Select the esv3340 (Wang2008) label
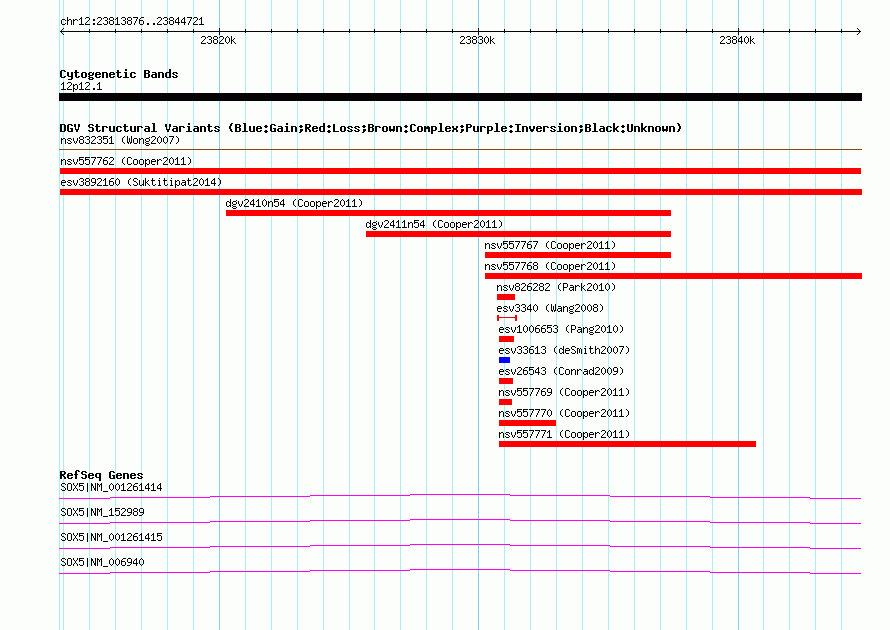 [x=550, y=308]
